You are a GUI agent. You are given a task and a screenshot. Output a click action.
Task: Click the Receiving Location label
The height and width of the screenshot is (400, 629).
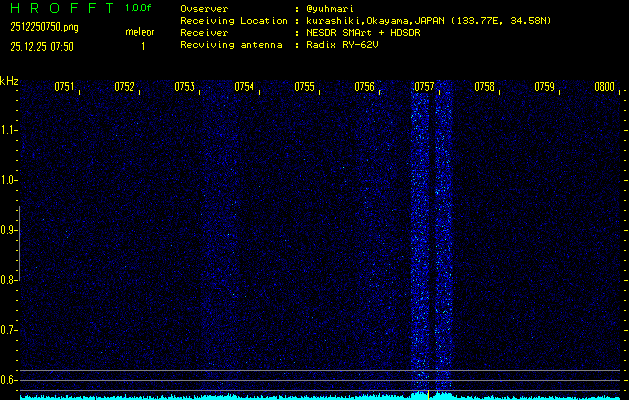[234, 21]
